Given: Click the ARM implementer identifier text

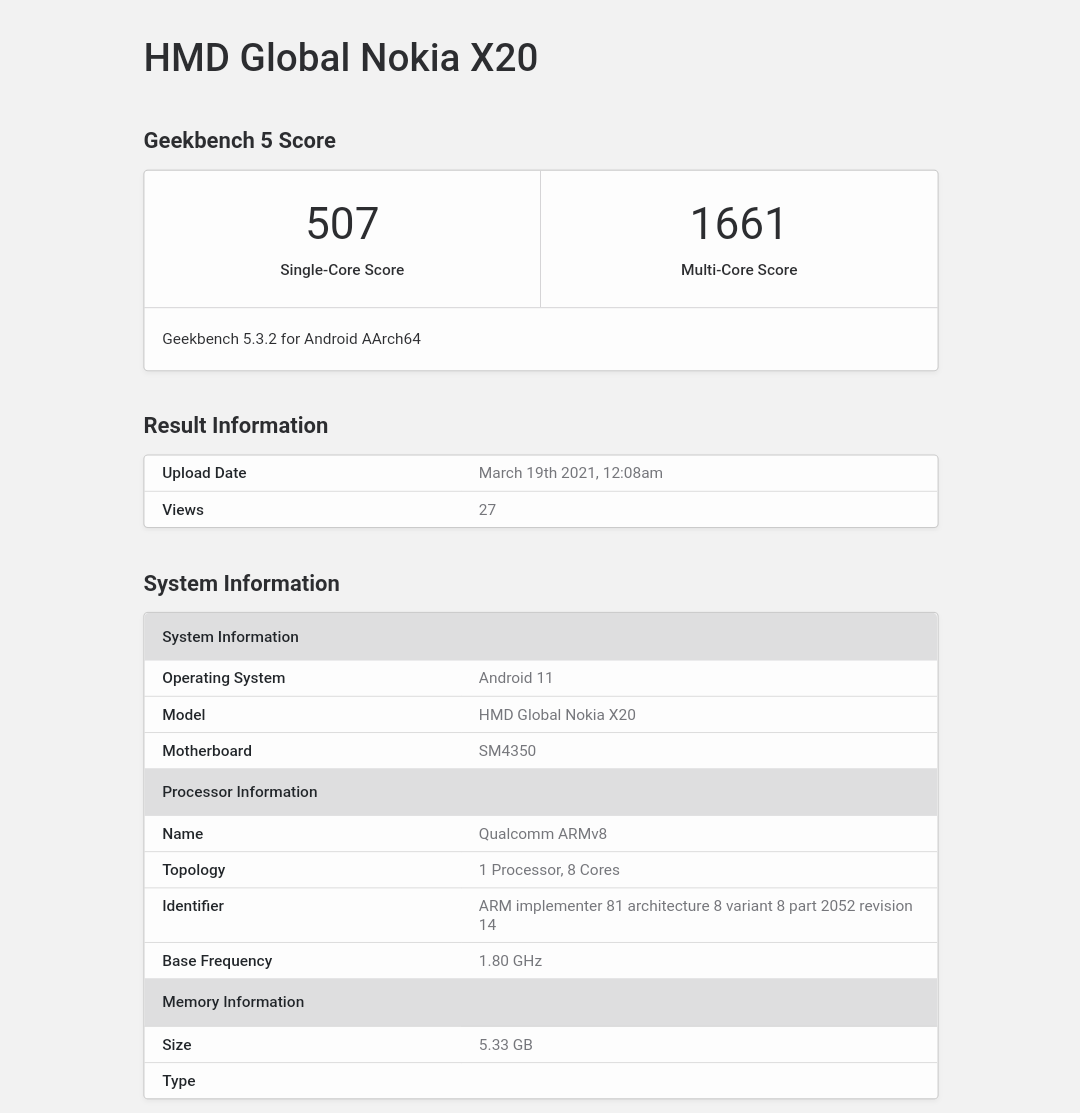Looking at the screenshot, I should point(694,906).
